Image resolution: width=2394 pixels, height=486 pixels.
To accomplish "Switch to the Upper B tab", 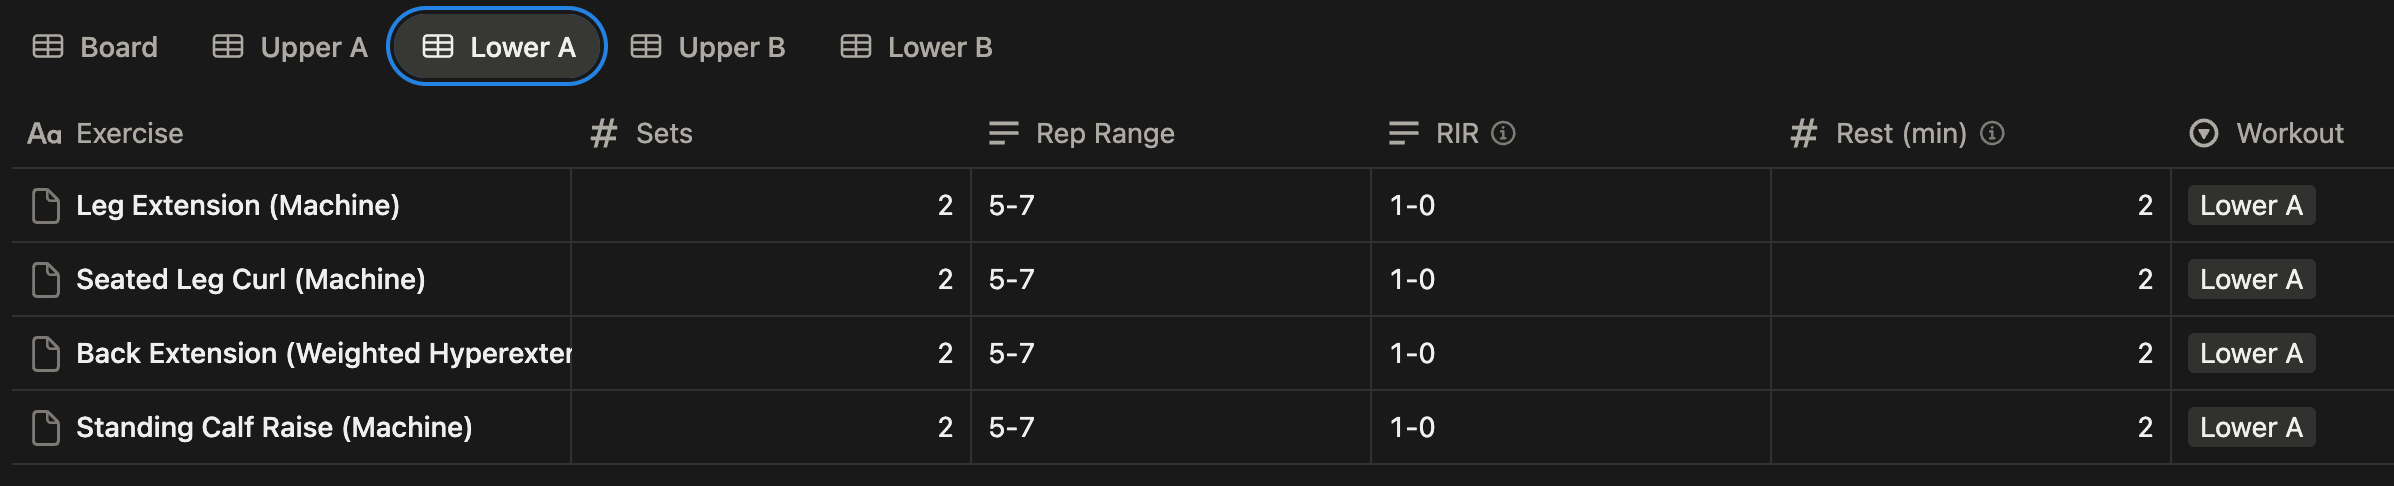I will [708, 47].
